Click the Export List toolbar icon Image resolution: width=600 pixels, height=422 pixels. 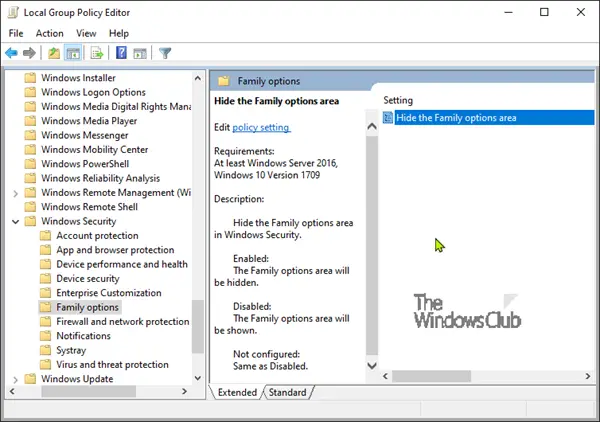(x=97, y=53)
